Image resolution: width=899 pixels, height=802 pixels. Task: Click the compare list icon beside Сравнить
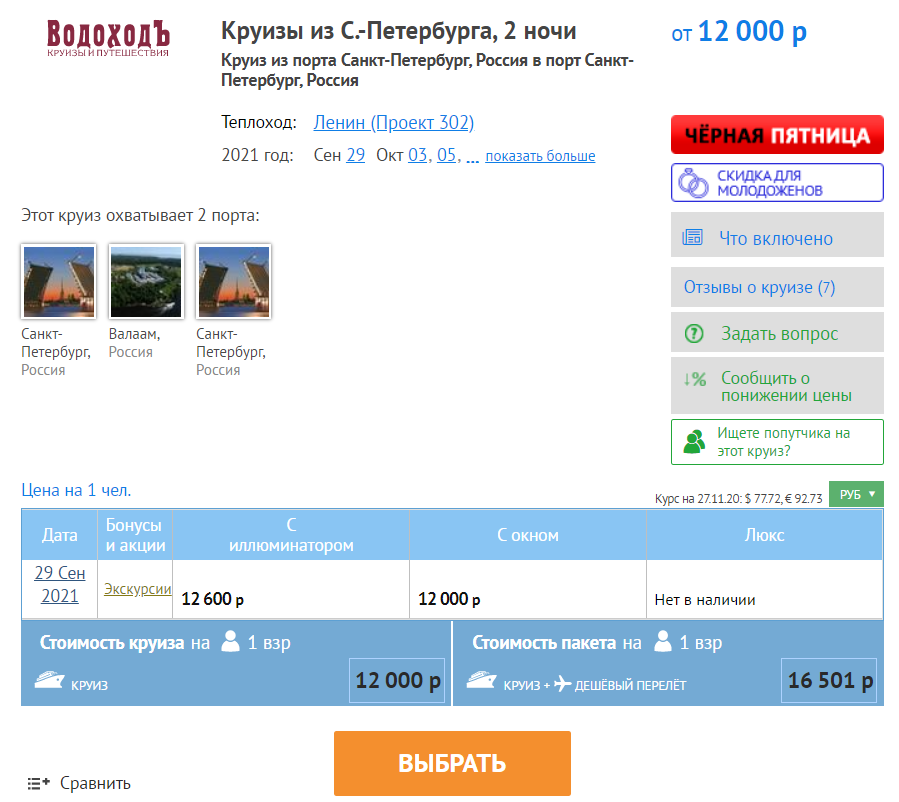pos(38,783)
